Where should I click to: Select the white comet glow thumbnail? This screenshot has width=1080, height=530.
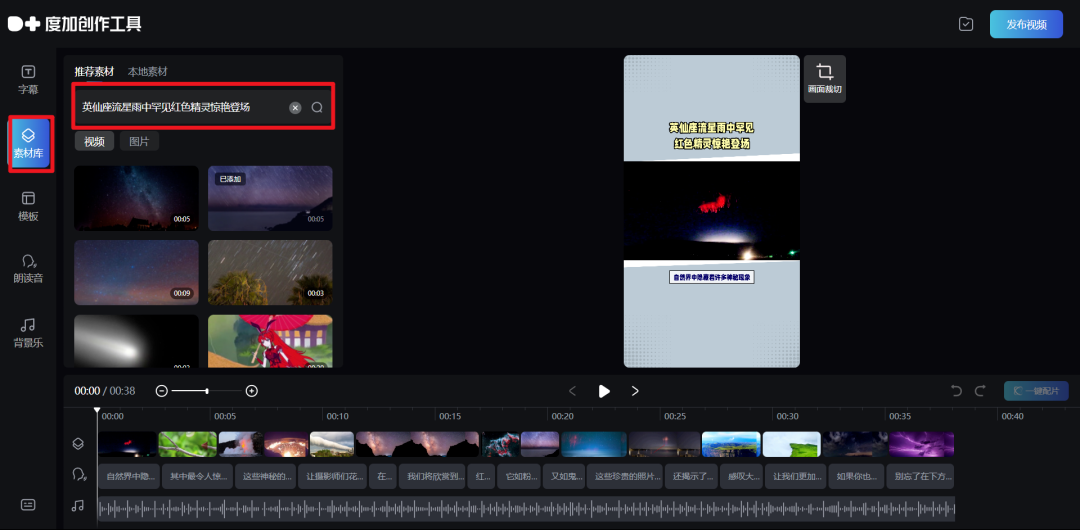tap(136, 341)
